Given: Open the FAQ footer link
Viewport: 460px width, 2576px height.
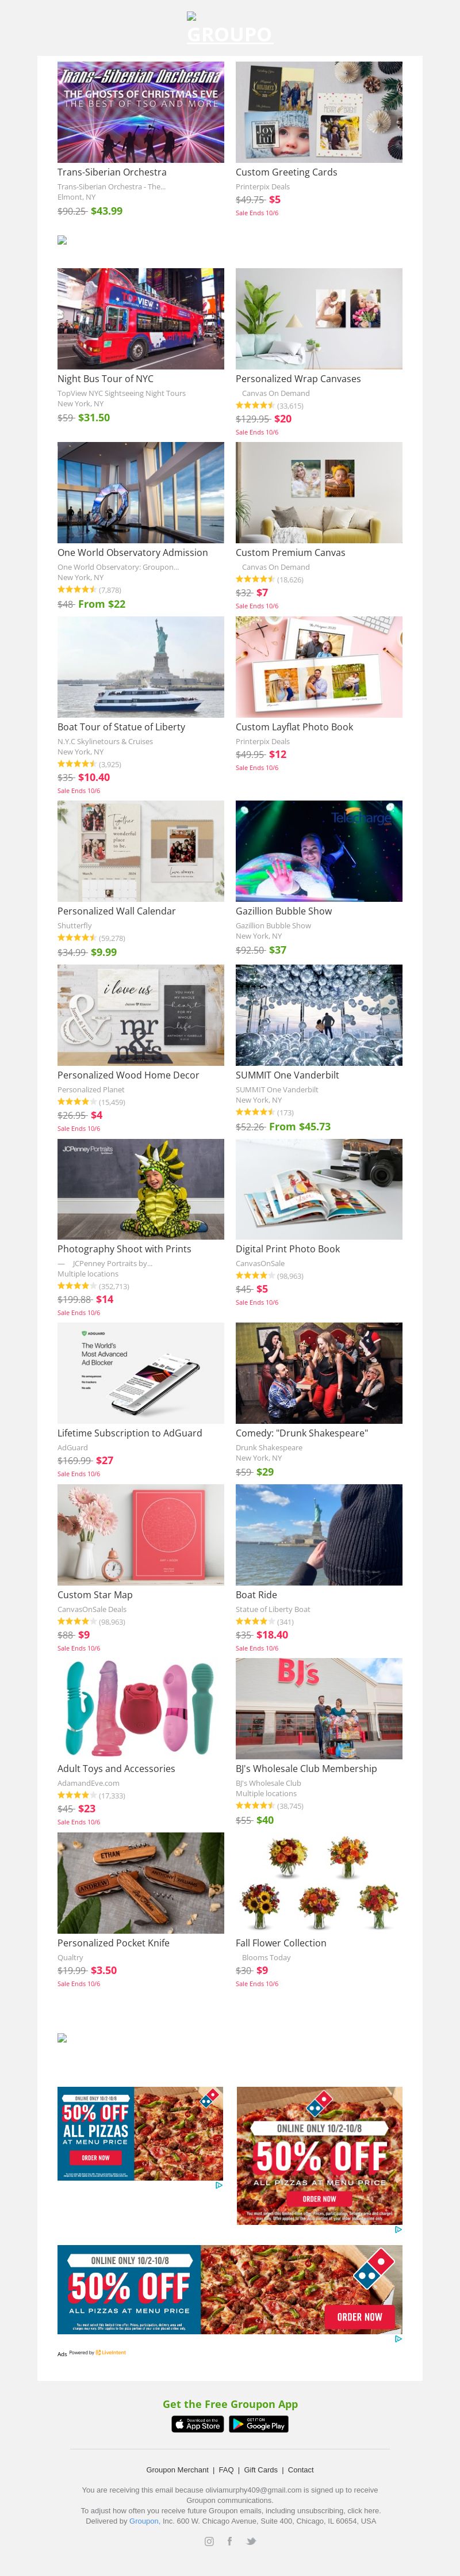Looking at the screenshot, I should 226,2469.
